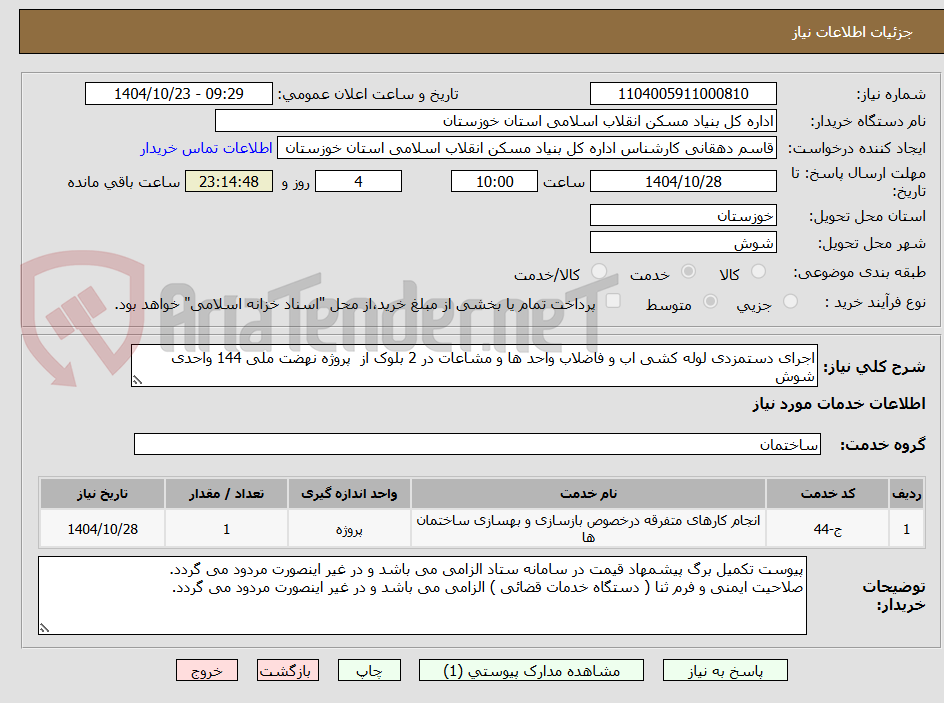
Task: Click the تعداد / مقدار column header
Action: point(226,494)
